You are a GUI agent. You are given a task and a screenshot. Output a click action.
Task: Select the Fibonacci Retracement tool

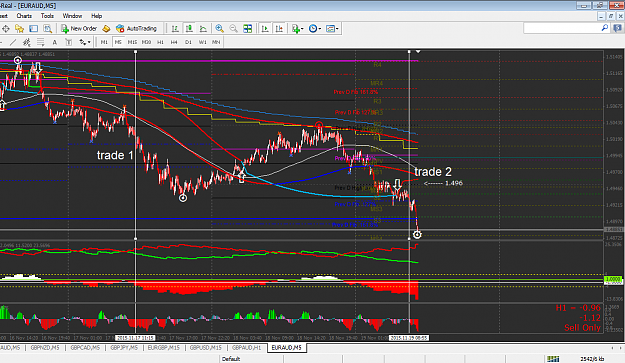coord(40,42)
